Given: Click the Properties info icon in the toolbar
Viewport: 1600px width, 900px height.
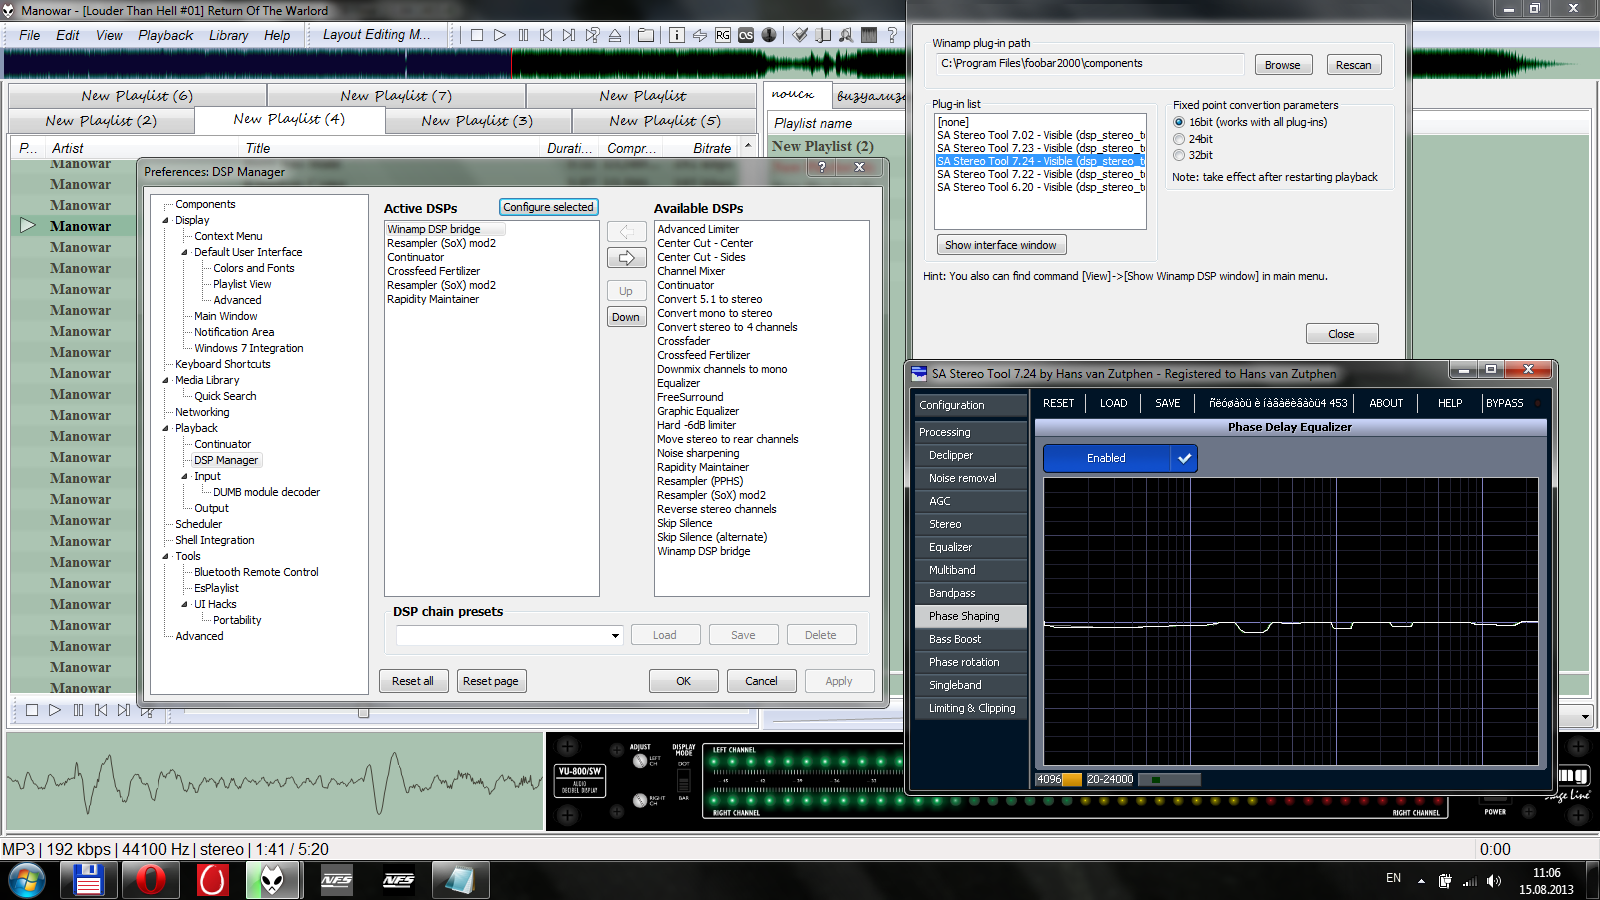Looking at the screenshot, I should coord(677,35).
